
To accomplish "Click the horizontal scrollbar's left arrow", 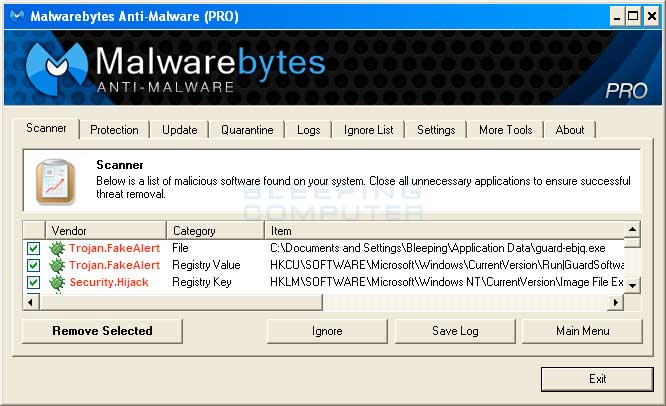I will coord(30,300).
